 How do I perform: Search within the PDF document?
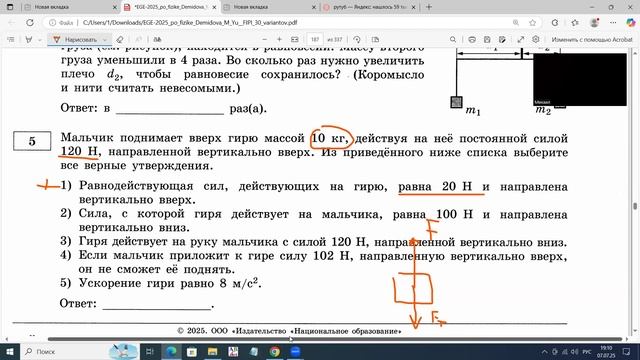click(453, 40)
